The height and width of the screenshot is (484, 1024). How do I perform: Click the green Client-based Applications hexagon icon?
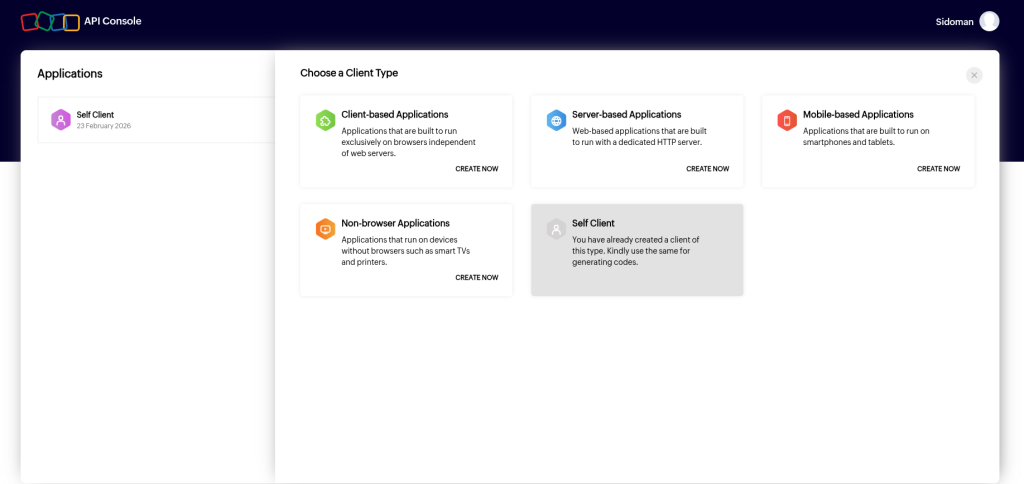coord(325,120)
